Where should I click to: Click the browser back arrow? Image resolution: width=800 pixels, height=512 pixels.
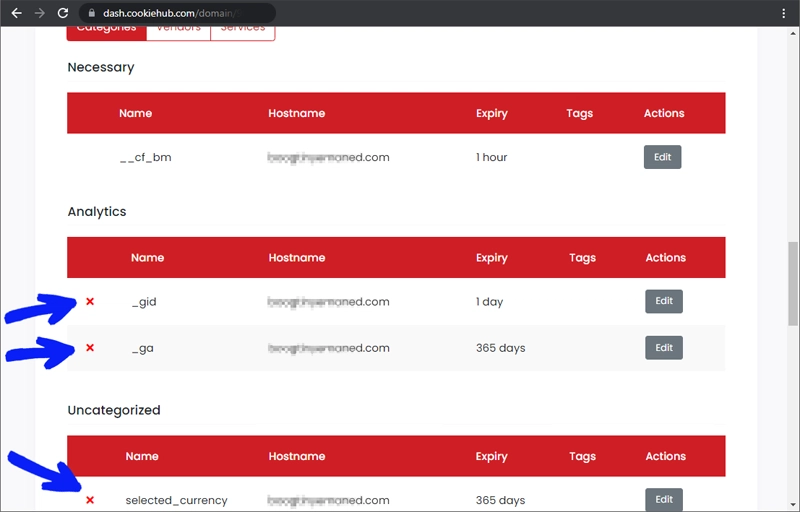(16, 14)
